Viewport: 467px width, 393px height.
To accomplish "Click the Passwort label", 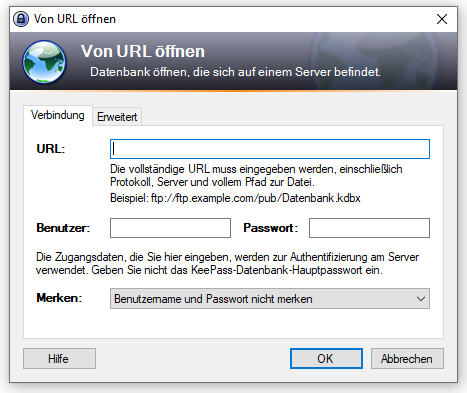I will 270,228.
